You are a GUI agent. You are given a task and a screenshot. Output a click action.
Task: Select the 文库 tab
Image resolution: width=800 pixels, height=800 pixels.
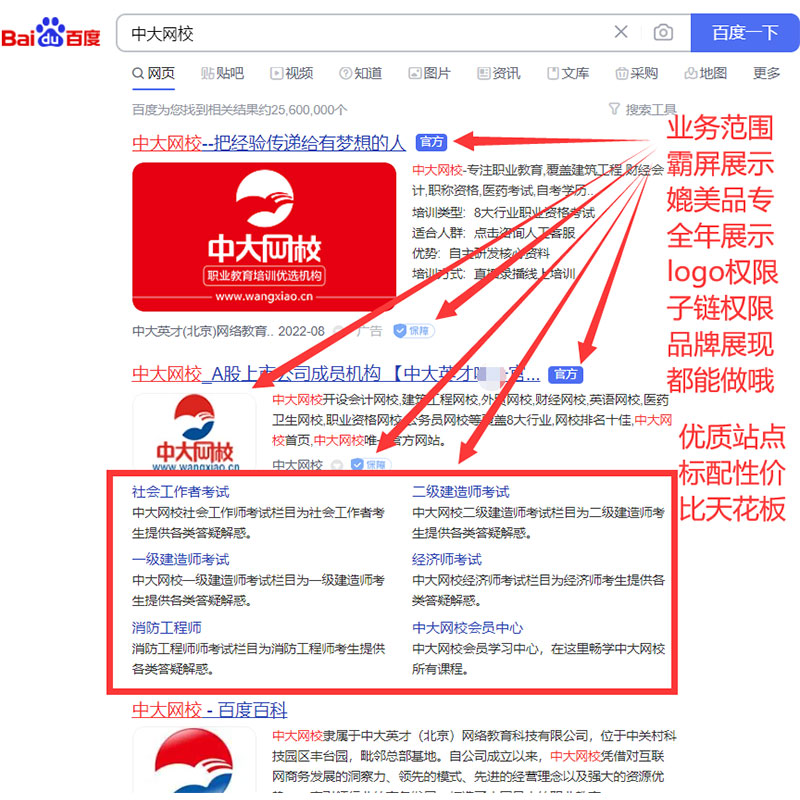point(568,73)
